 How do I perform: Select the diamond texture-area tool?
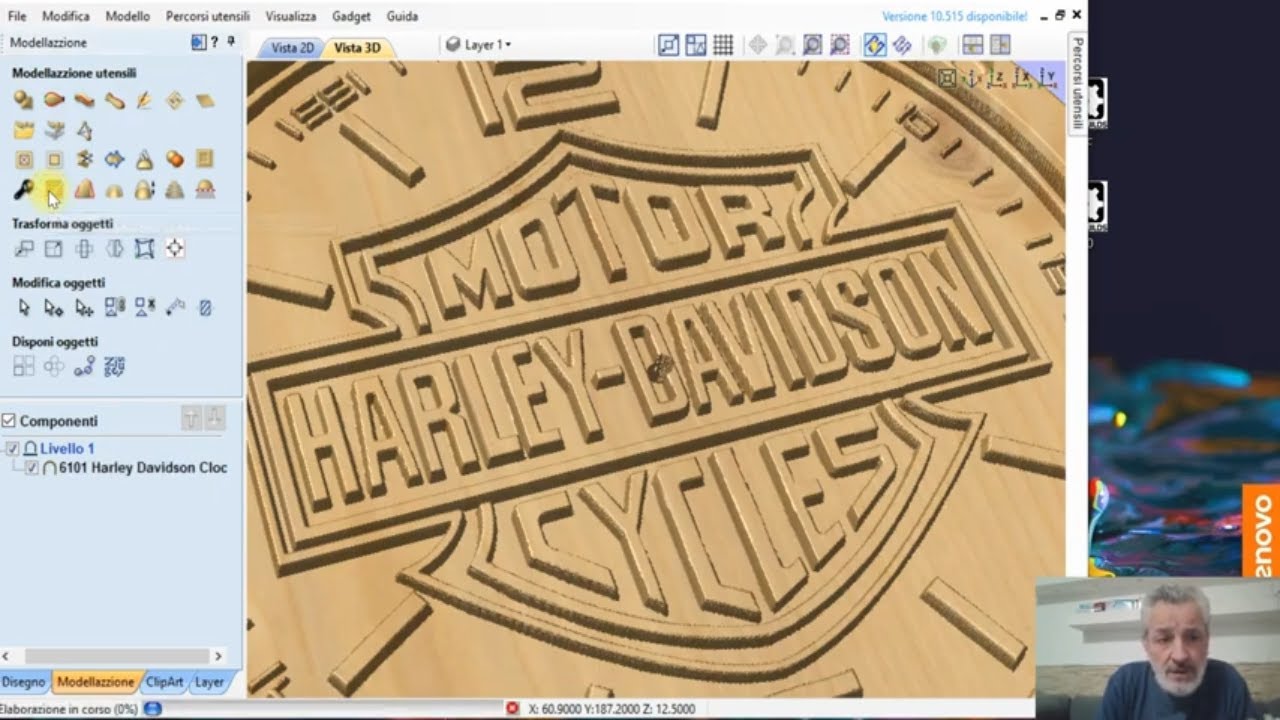pos(174,100)
